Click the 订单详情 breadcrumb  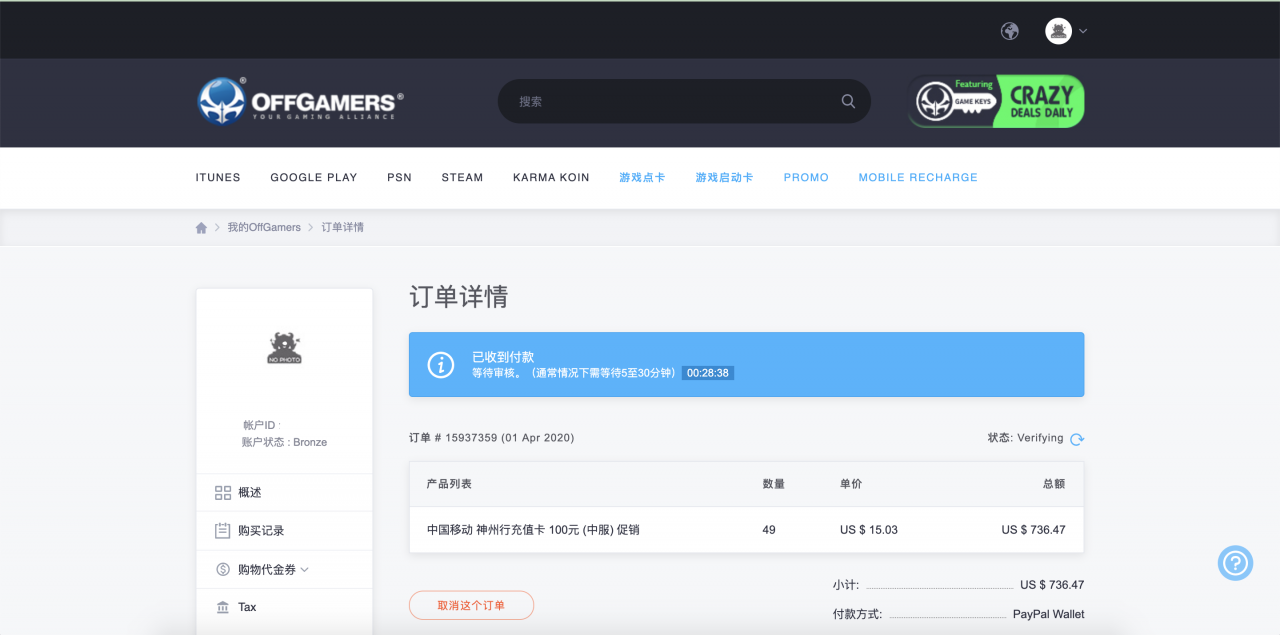343,227
